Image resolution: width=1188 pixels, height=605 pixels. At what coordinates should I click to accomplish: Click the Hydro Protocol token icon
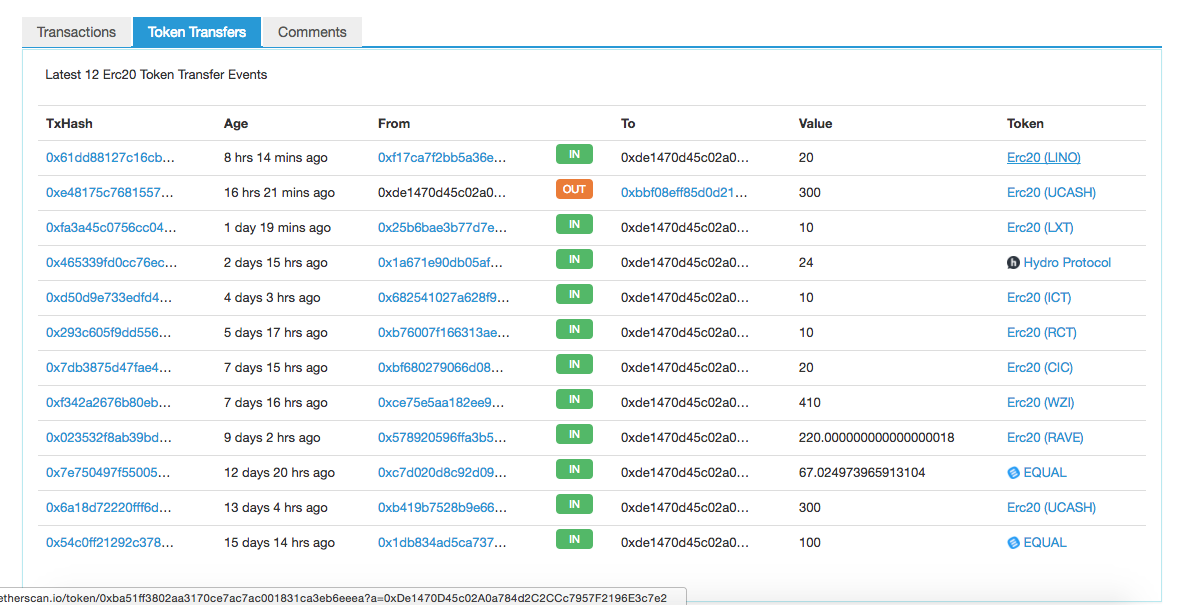click(x=1013, y=263)
